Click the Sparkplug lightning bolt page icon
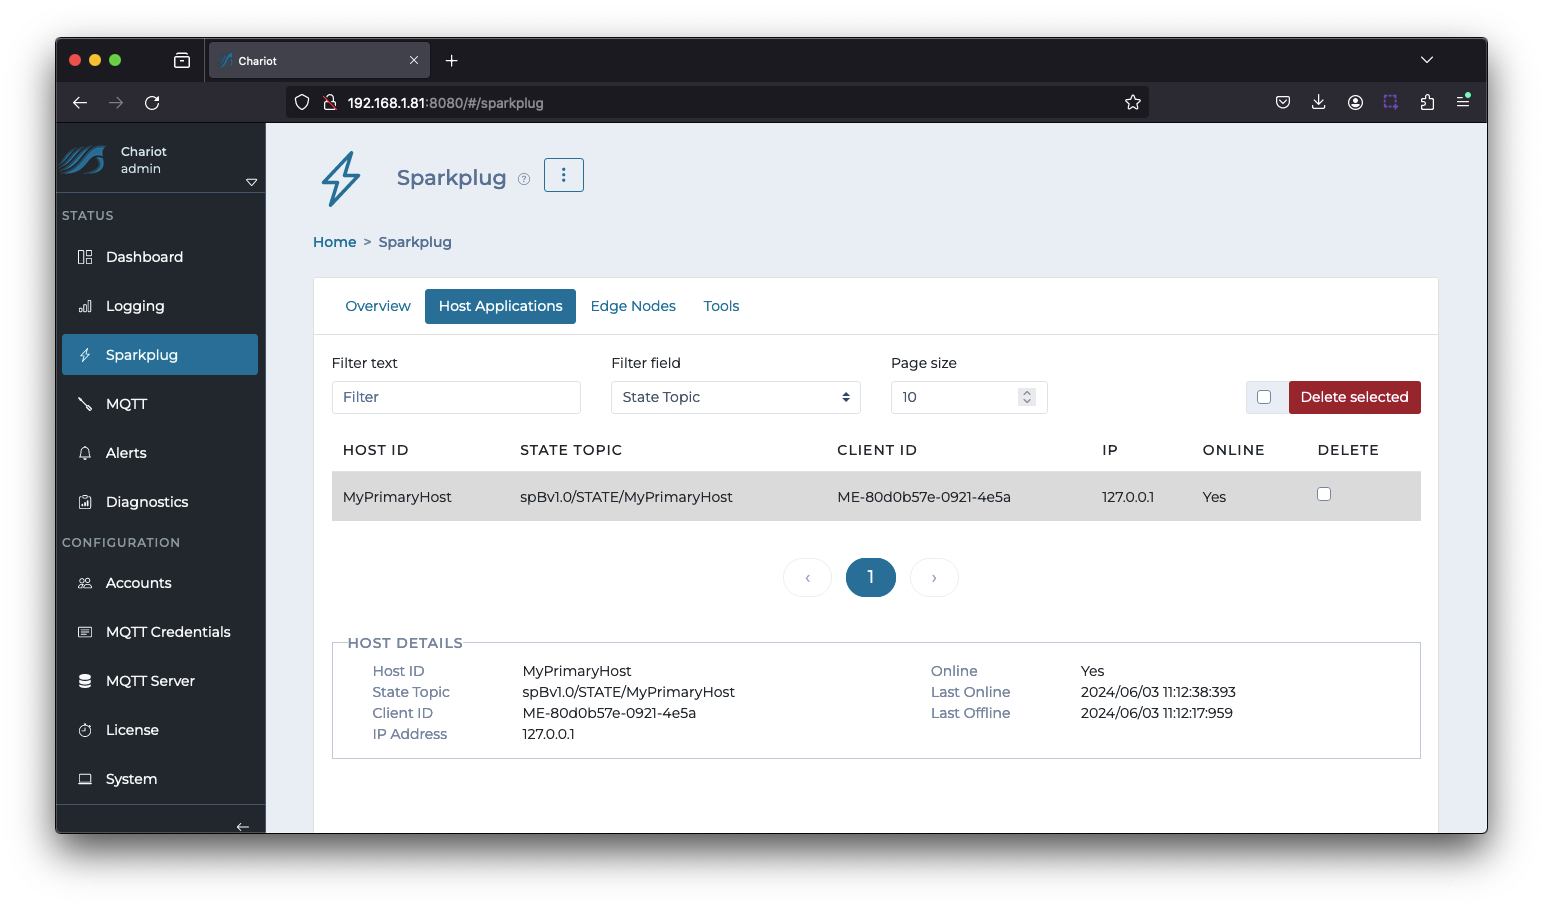Viewport: 1543px width, 907px height. [x=341, y=179]
